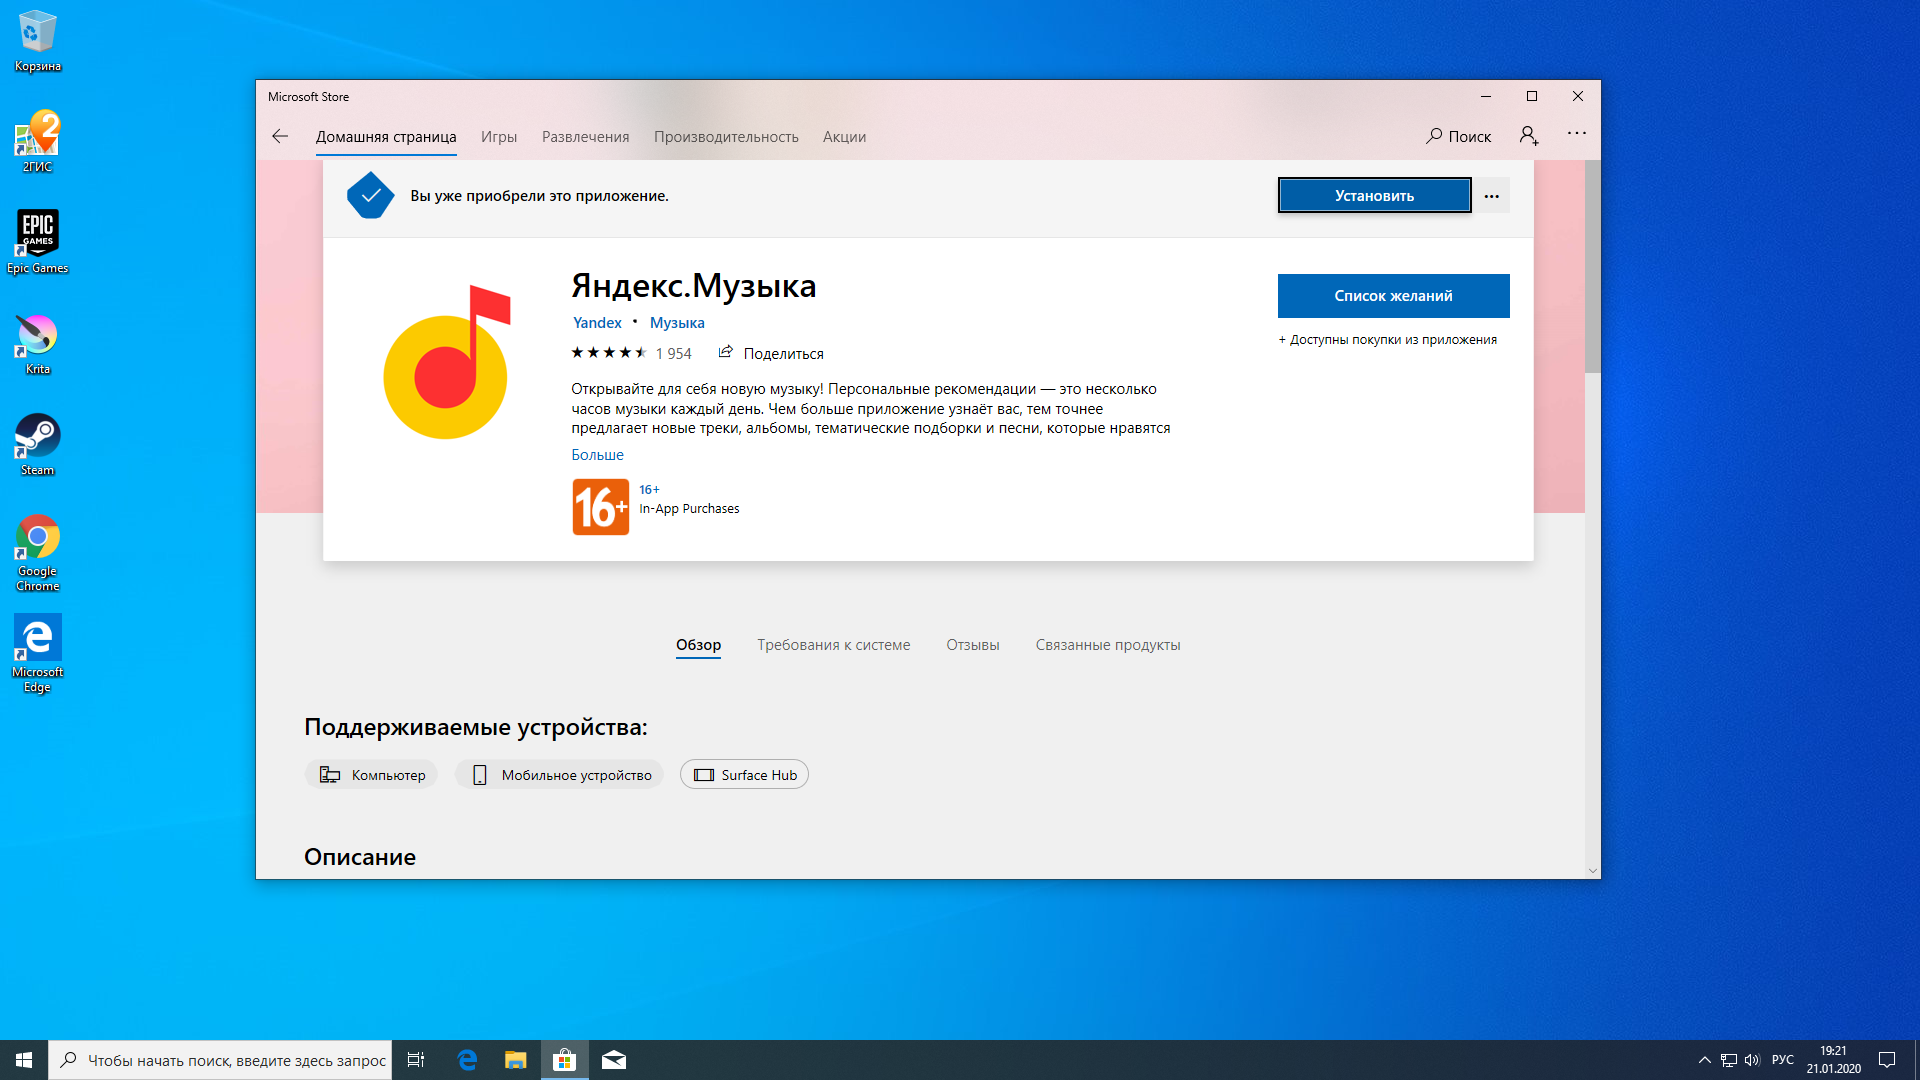
Task: Select the Google Chrome desktop icon
Action: coord(37,553)
